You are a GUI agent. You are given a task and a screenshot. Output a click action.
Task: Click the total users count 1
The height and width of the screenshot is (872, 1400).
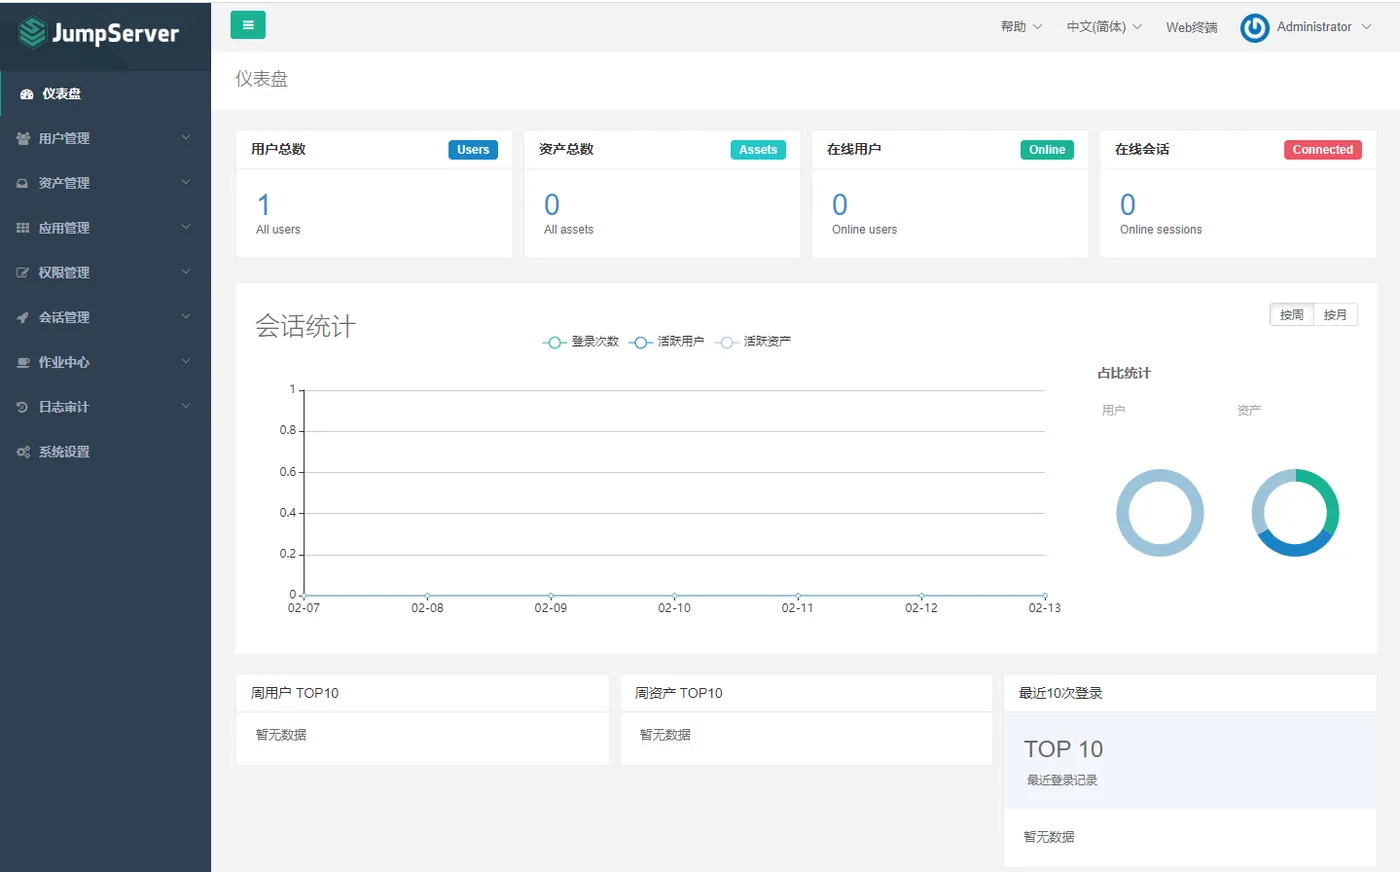264,205
